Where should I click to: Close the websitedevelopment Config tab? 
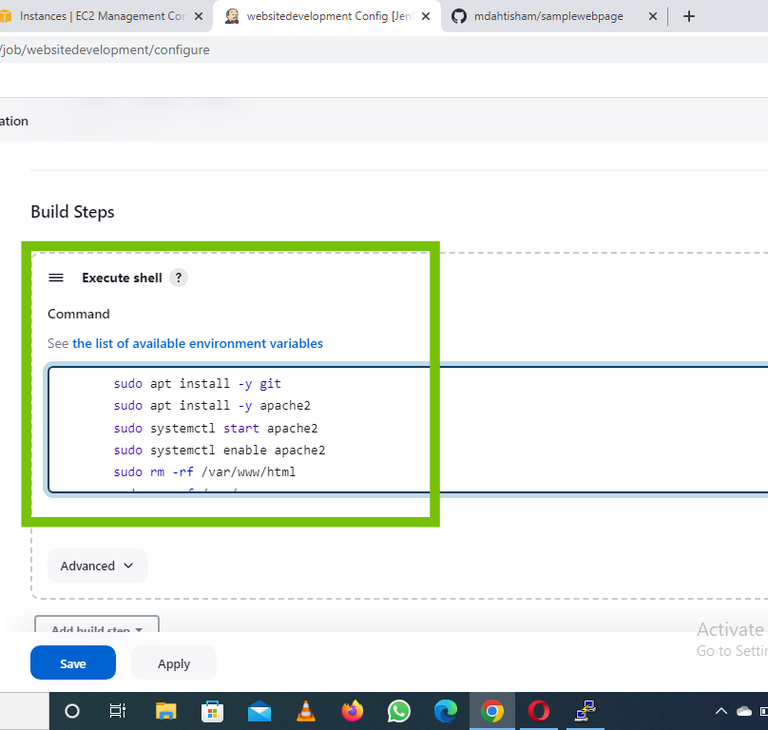[426, 17]
